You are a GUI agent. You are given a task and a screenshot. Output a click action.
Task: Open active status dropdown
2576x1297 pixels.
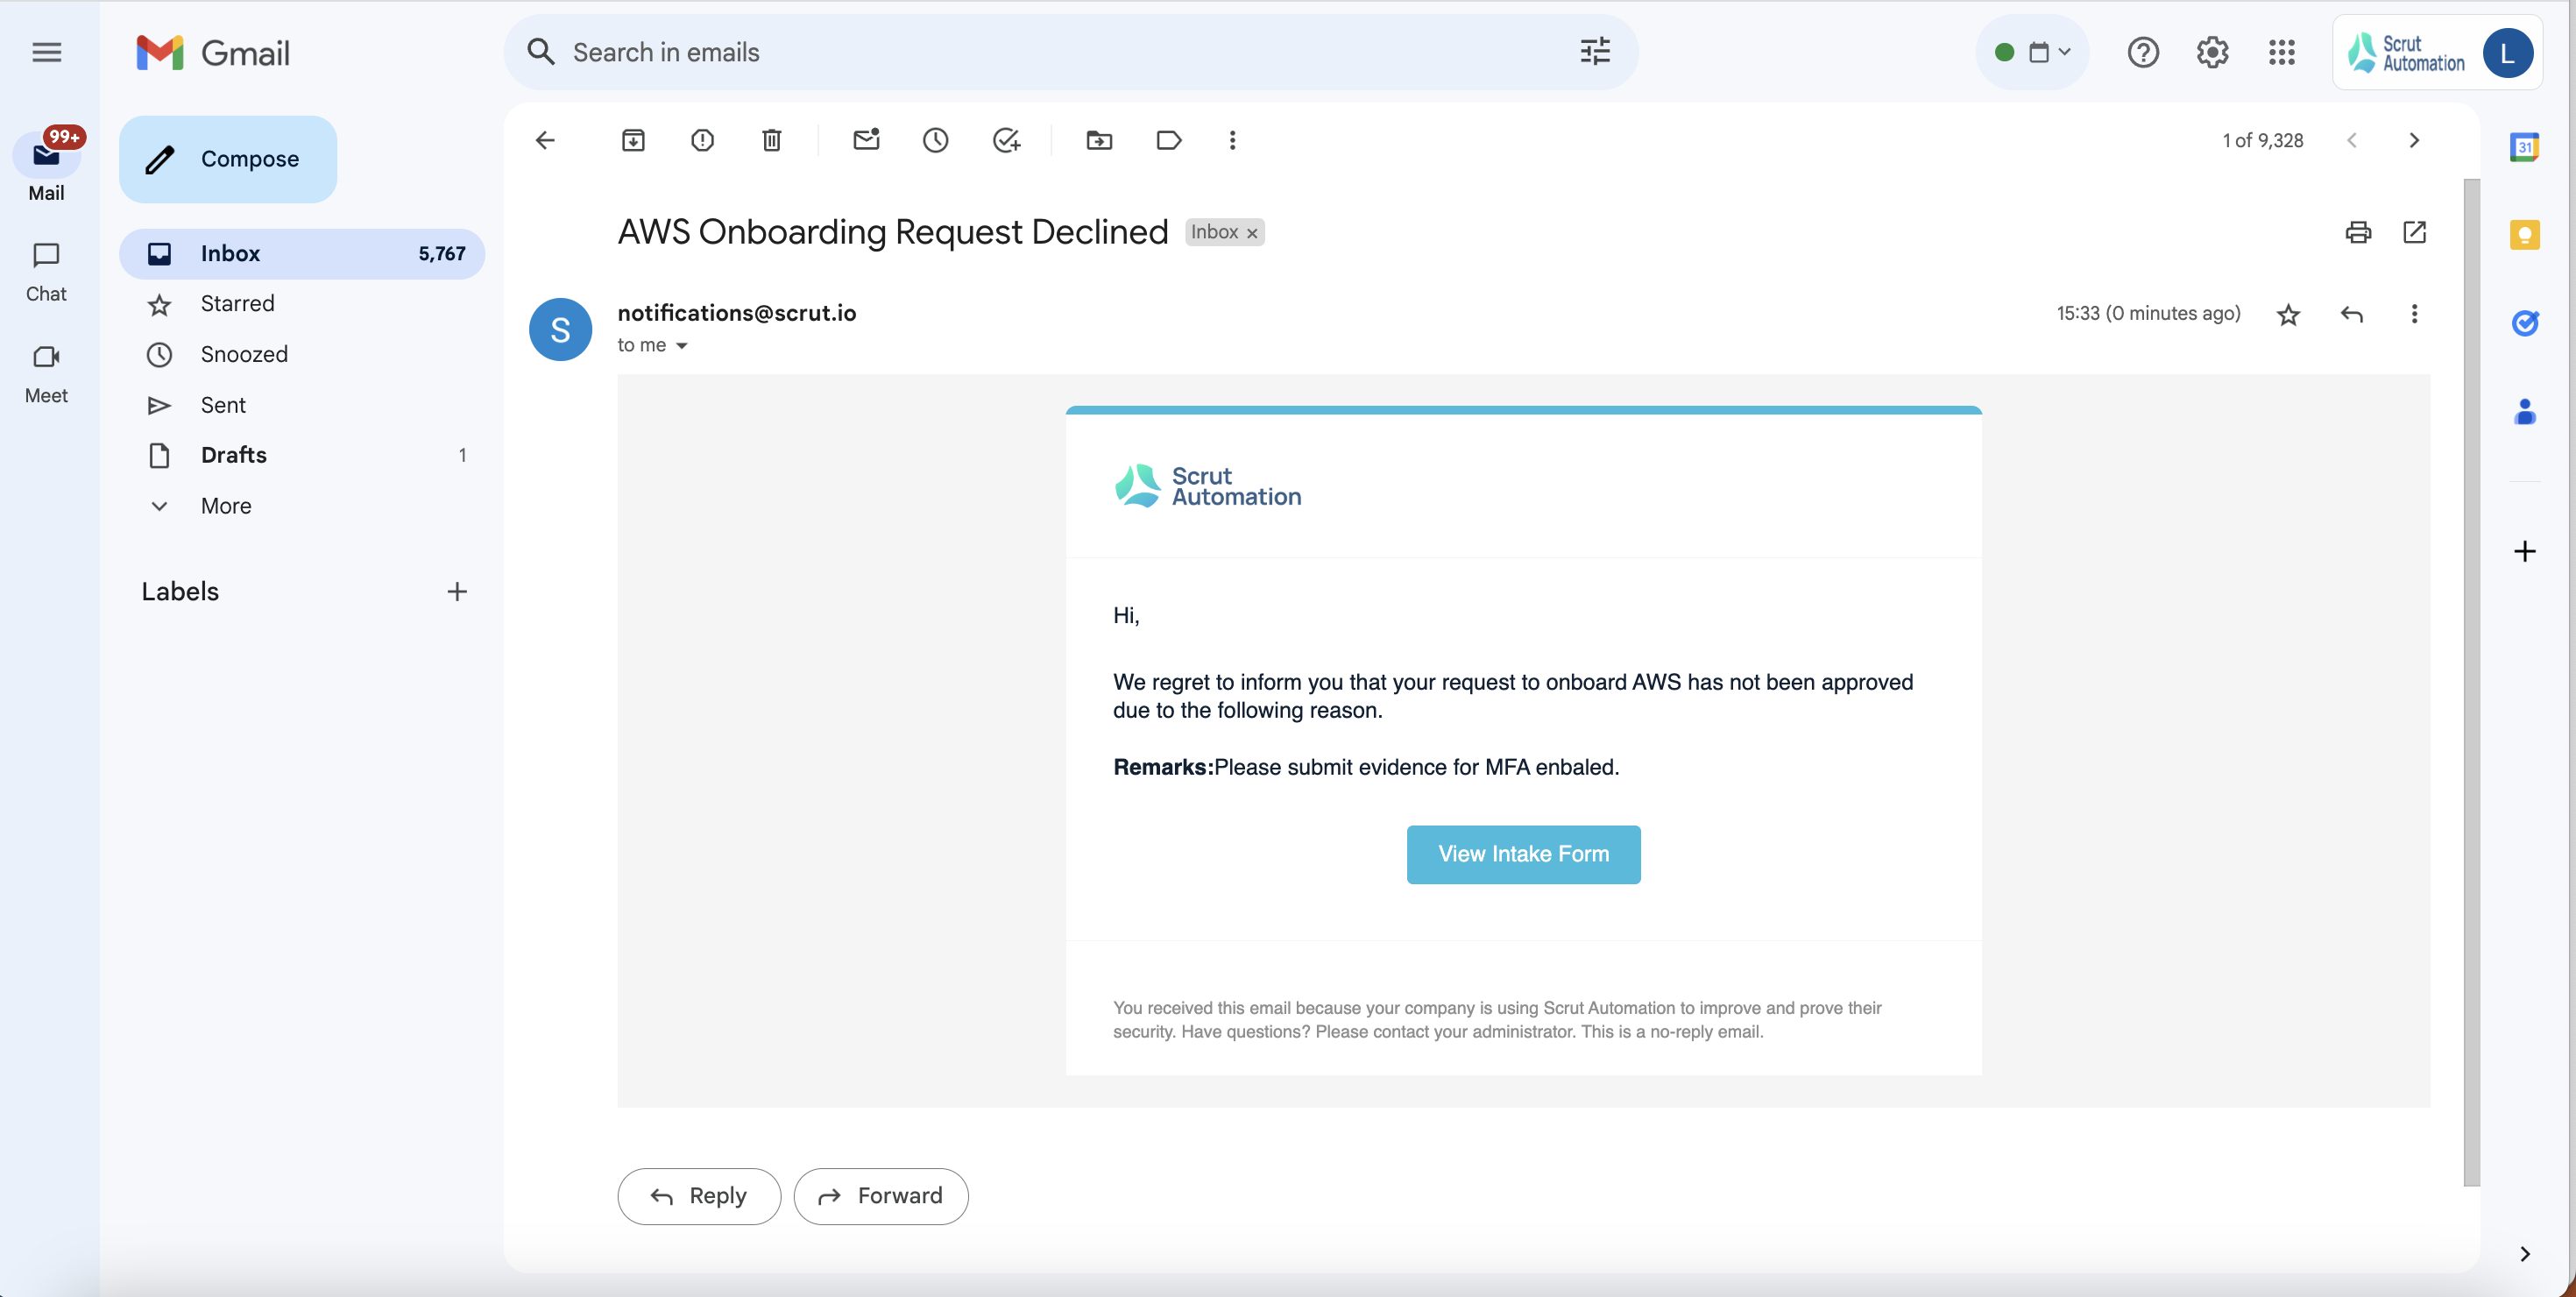pos(2032,52)
